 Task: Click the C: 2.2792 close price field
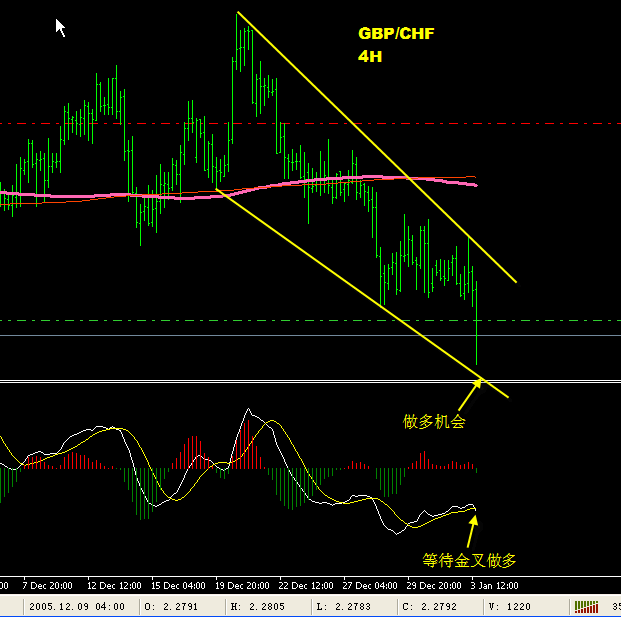click(x=430, y=606)
